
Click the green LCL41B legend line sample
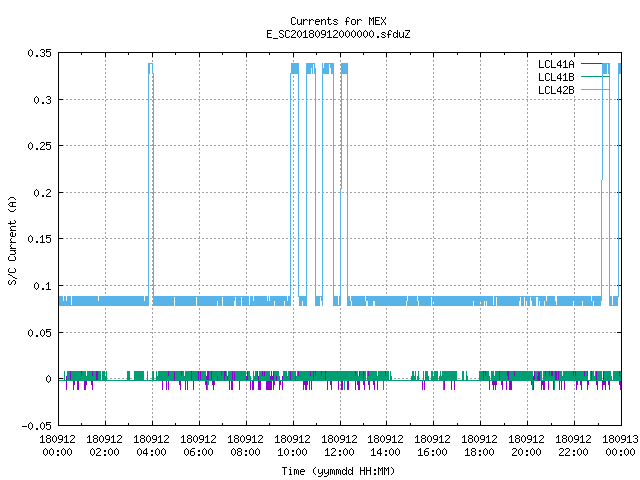coord(595,77)
